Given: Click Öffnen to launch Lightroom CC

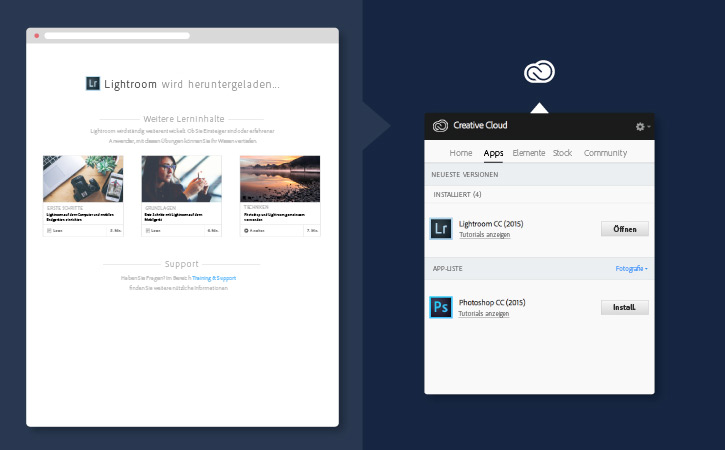Looking at the screenshot, I should click(625, 229).
